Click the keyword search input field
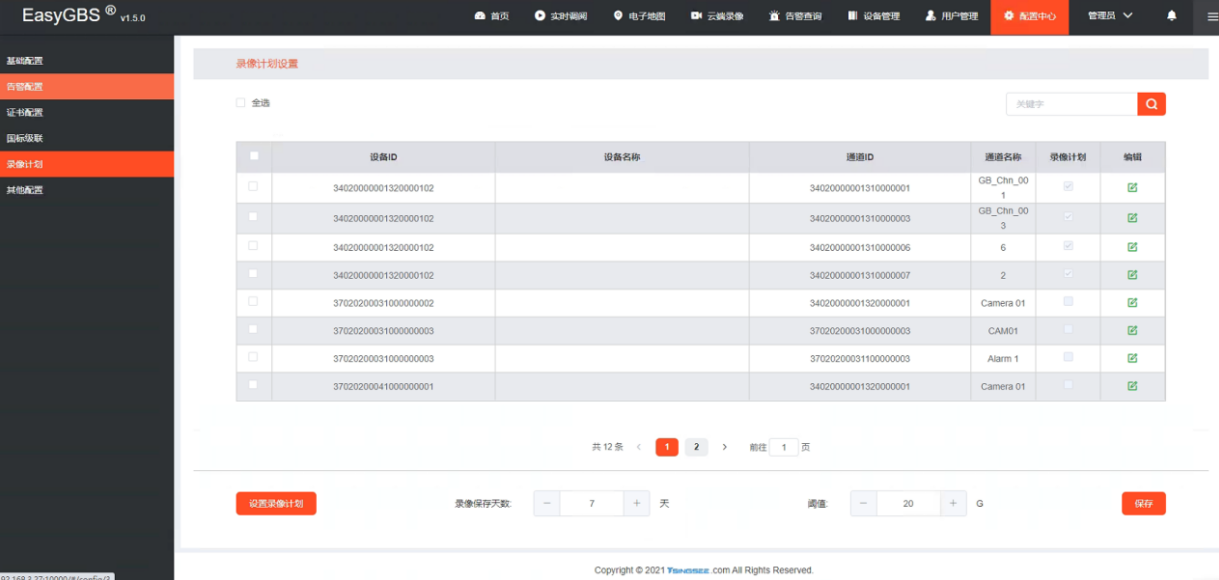This screenshot has height=580, width=1219. pyautogui.click(x=1072, y=104)
